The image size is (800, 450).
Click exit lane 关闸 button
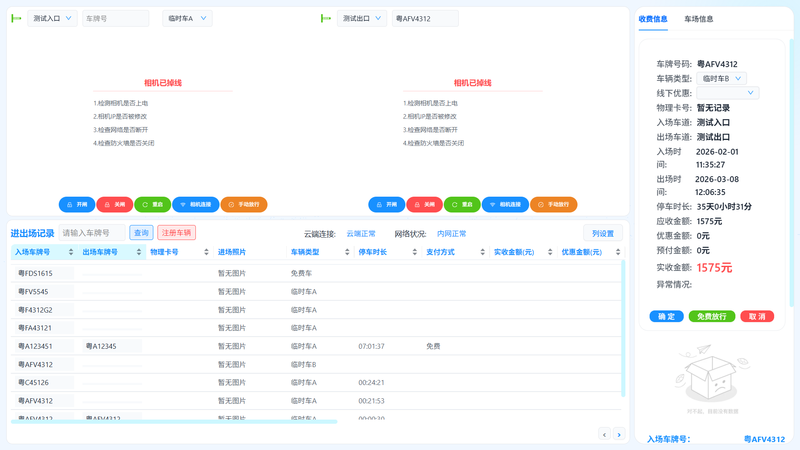point(424,205)
